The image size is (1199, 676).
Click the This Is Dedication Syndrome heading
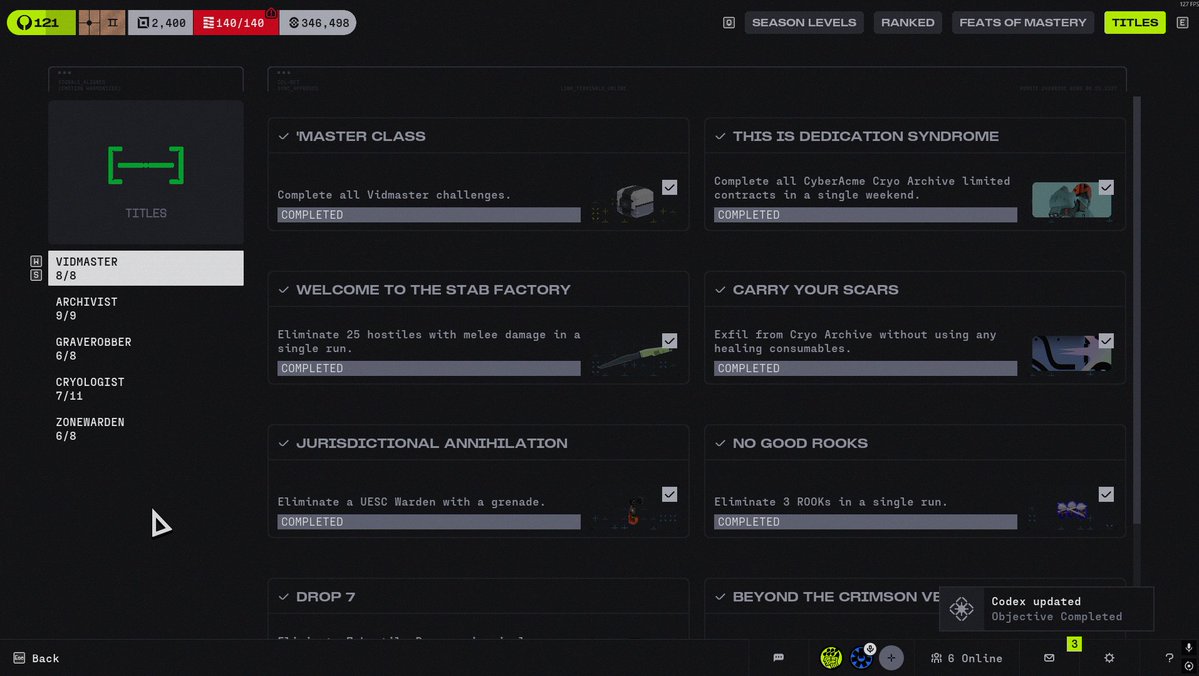pyautogui.click(x=866, y=136)
